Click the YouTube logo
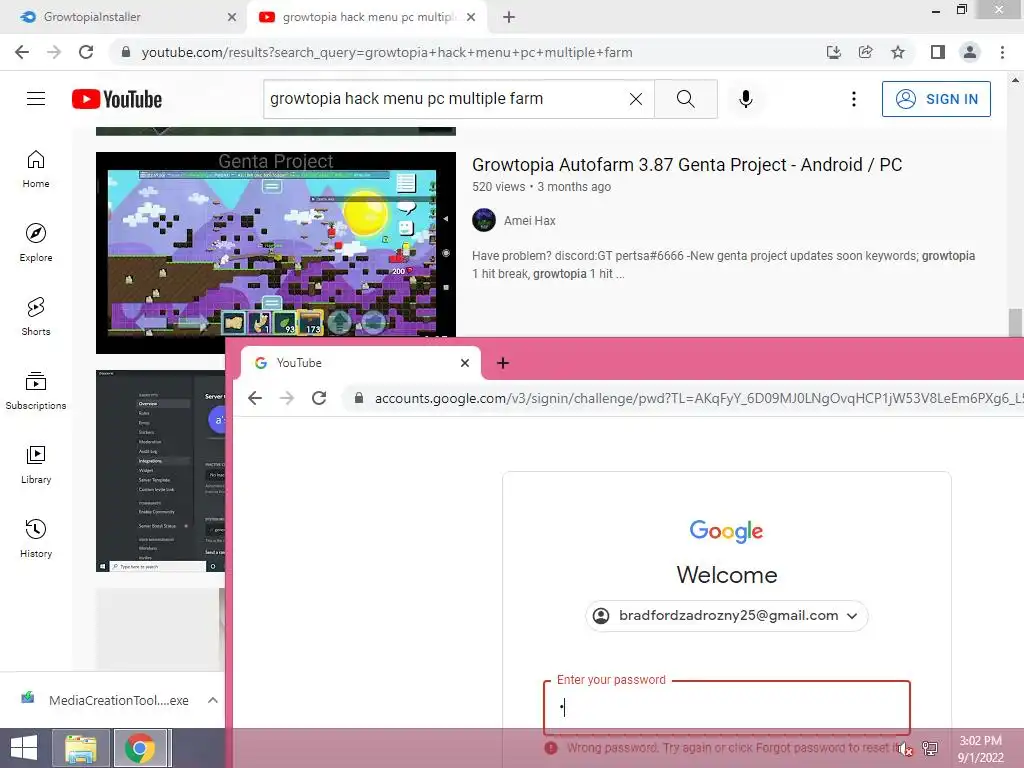The image size is (1024, 768). click(117, 99)
